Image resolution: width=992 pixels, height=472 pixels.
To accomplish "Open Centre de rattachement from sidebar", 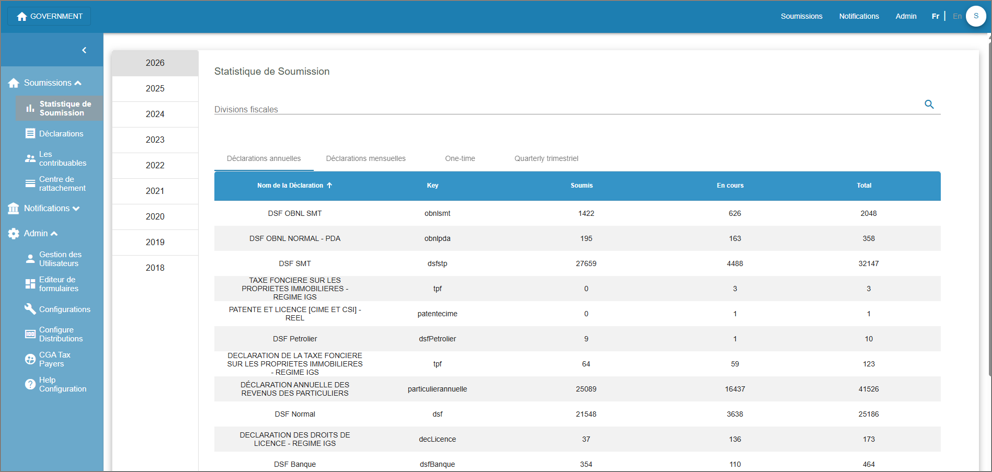I will pyautogui.click(x=62, y=183).
